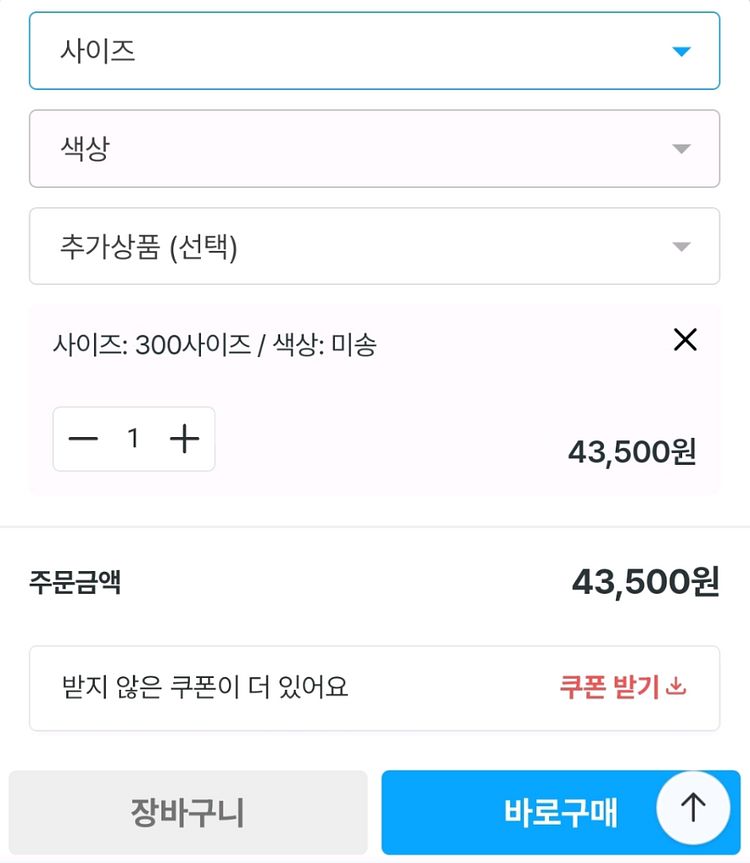Click the 주문금액 label

pos(75,582)
